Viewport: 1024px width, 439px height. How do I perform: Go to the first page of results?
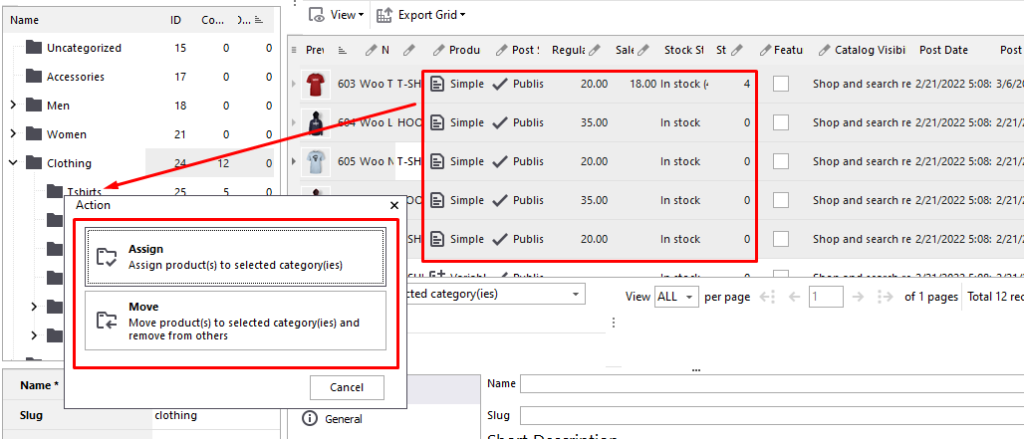(767, 297)
